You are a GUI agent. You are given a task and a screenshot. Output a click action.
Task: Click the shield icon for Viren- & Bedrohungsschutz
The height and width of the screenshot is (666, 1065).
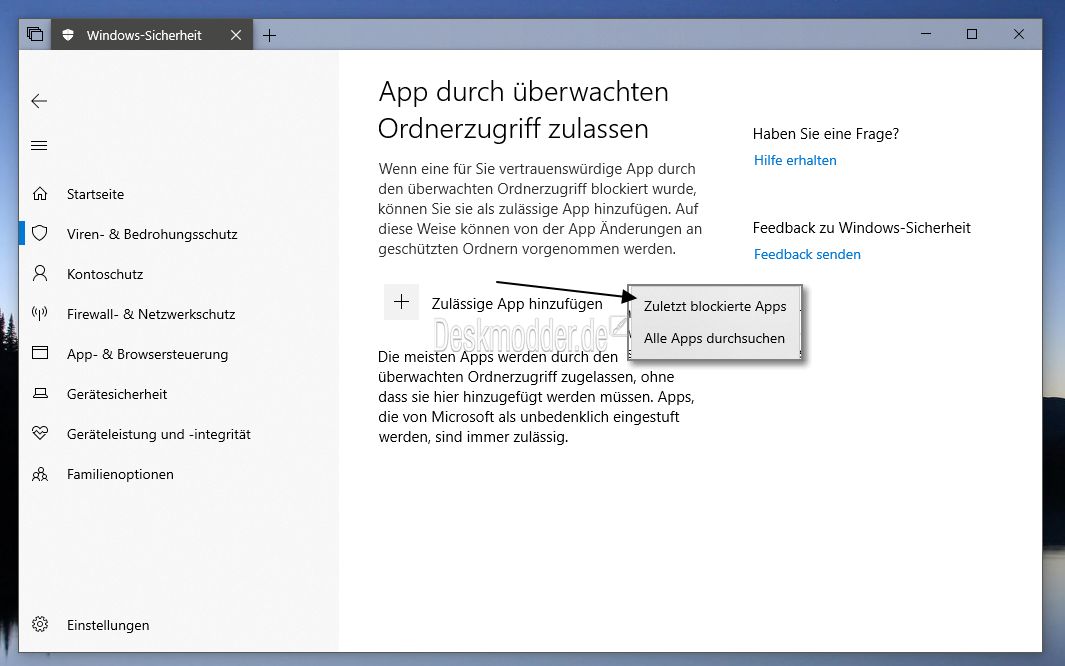[x=40, y=234]
